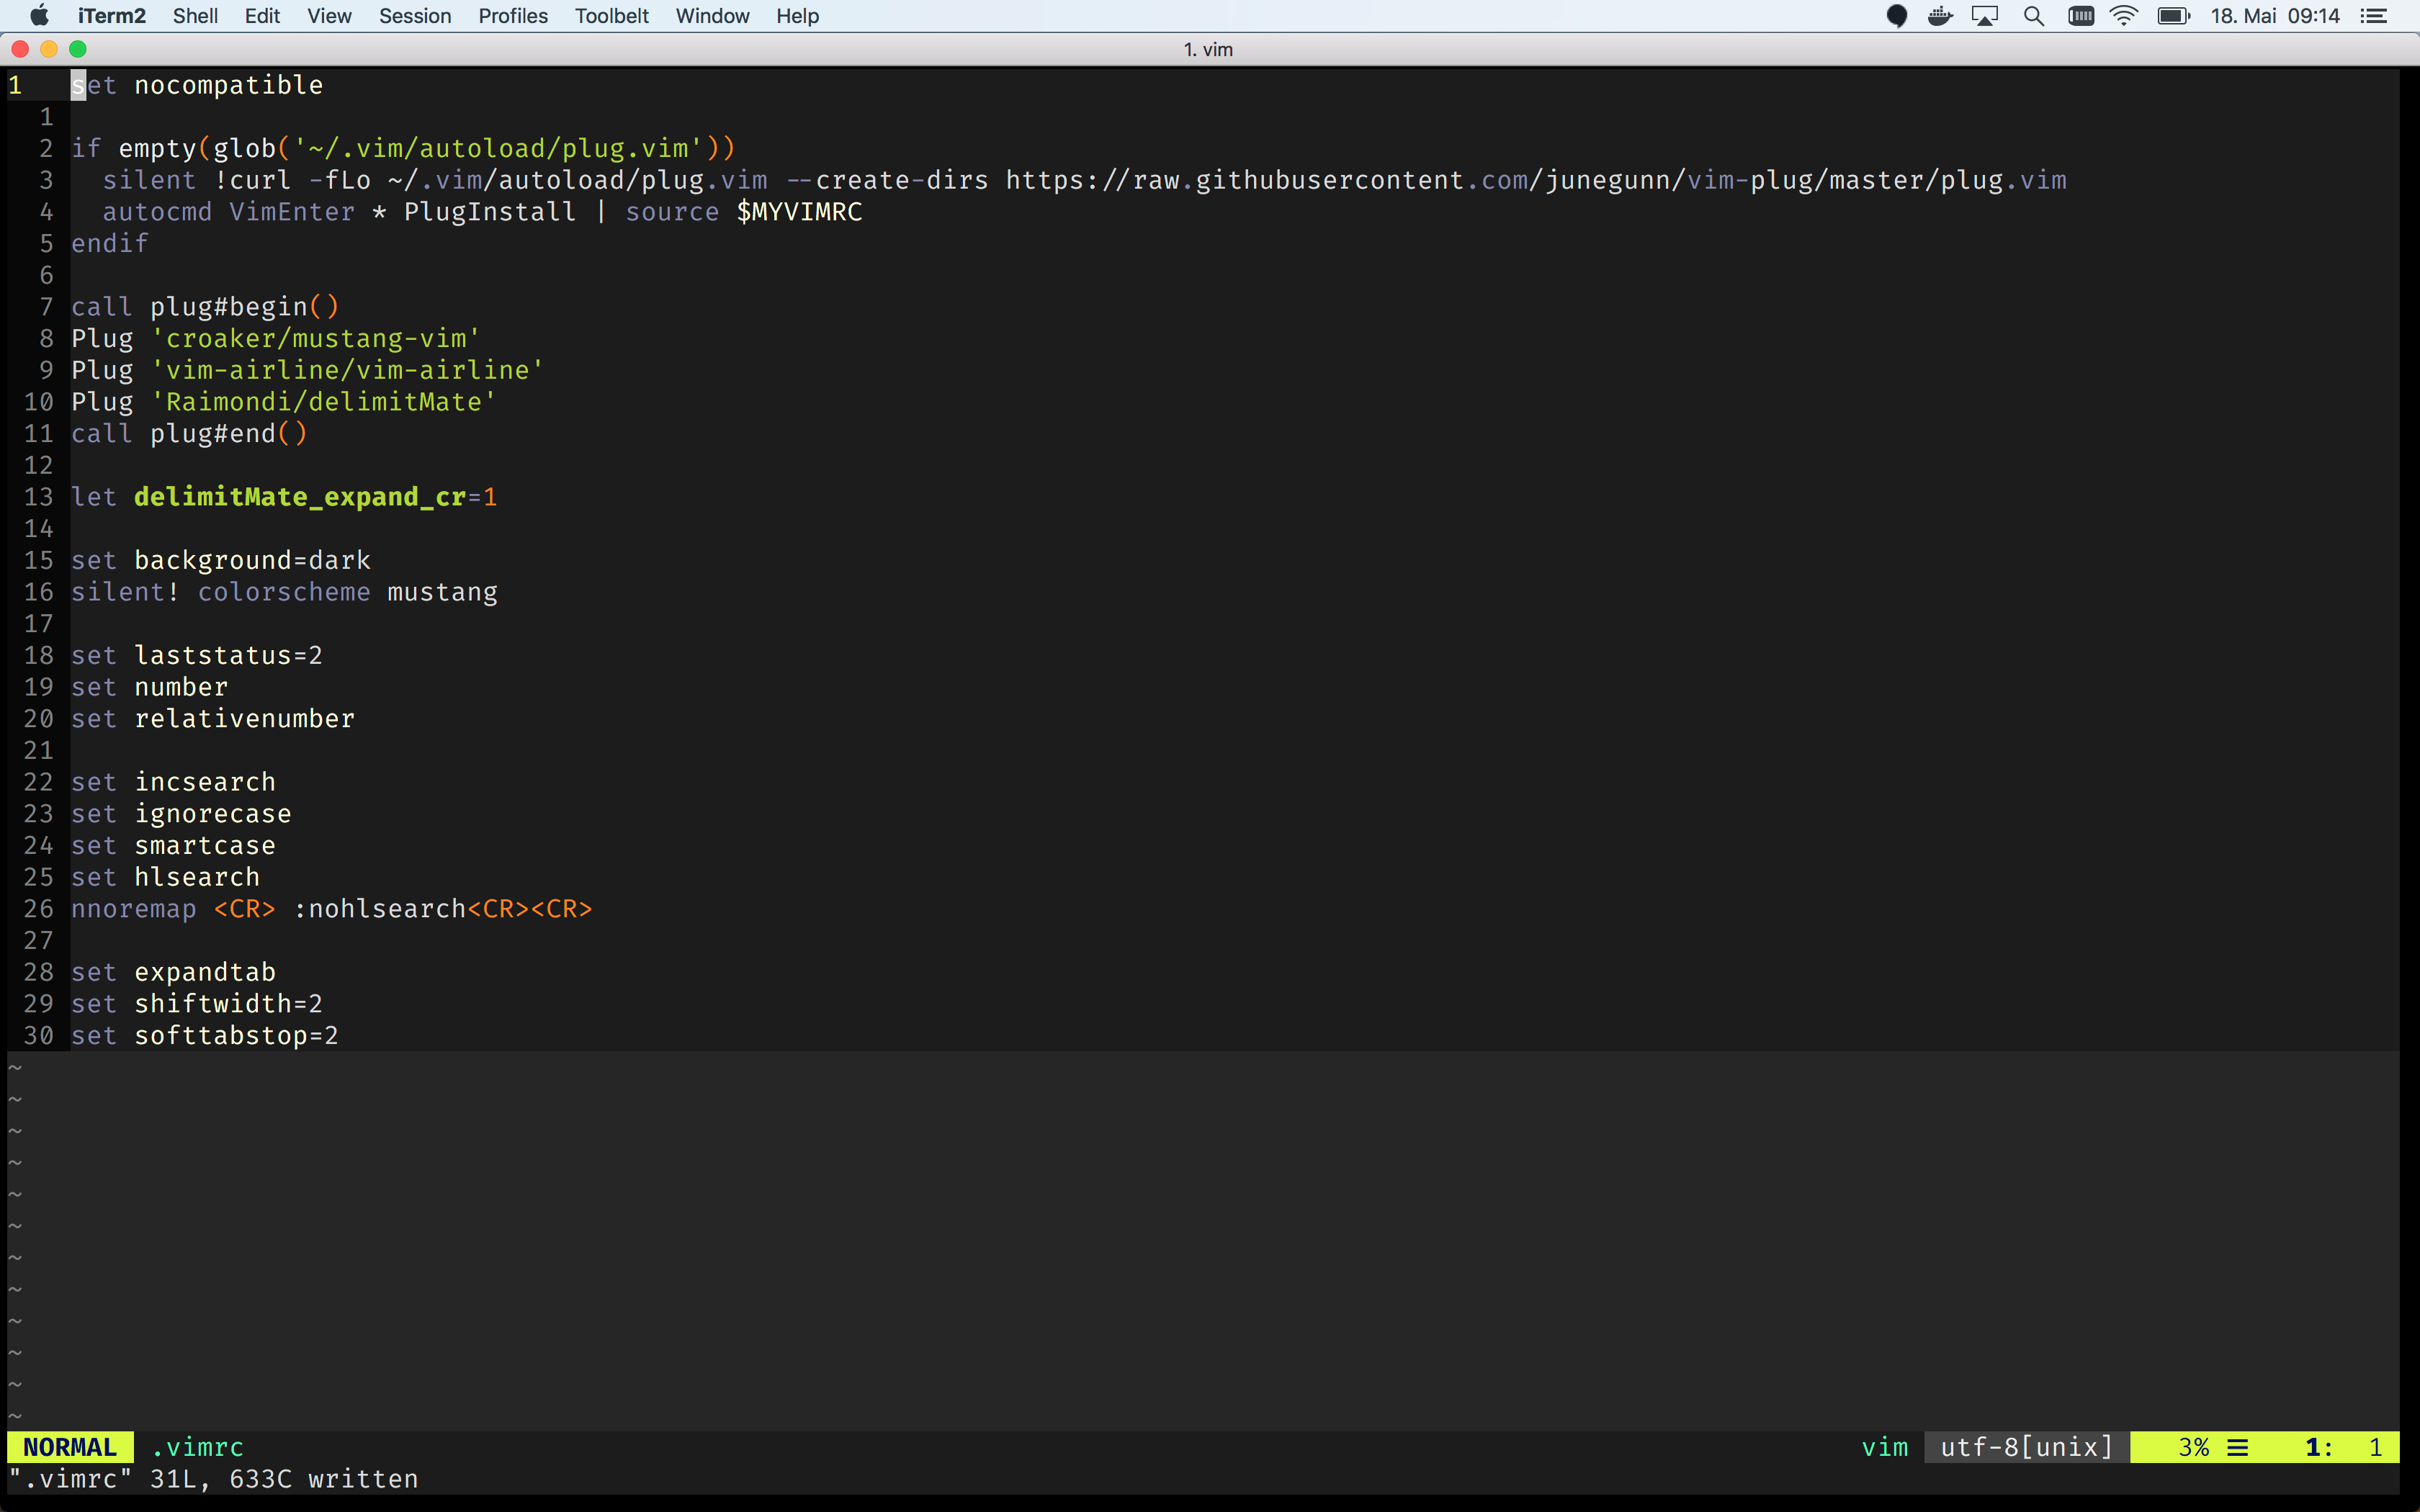Image resolution: width=2420 pixels, height=1512 pixels.
Task: Click the 'silent! colorscheme mustang' line
Action: 284,592
